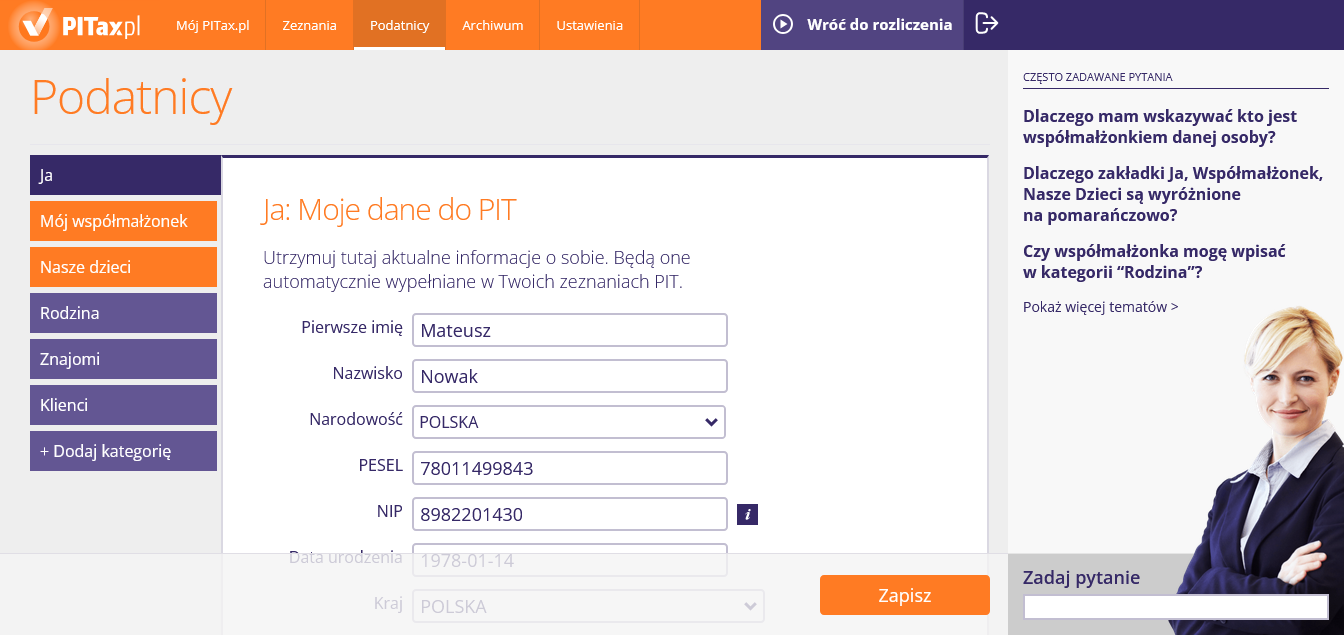1344x635 pixels.
Task: Click the Zadaj pytanie input box
Action: pos(1175,607)
